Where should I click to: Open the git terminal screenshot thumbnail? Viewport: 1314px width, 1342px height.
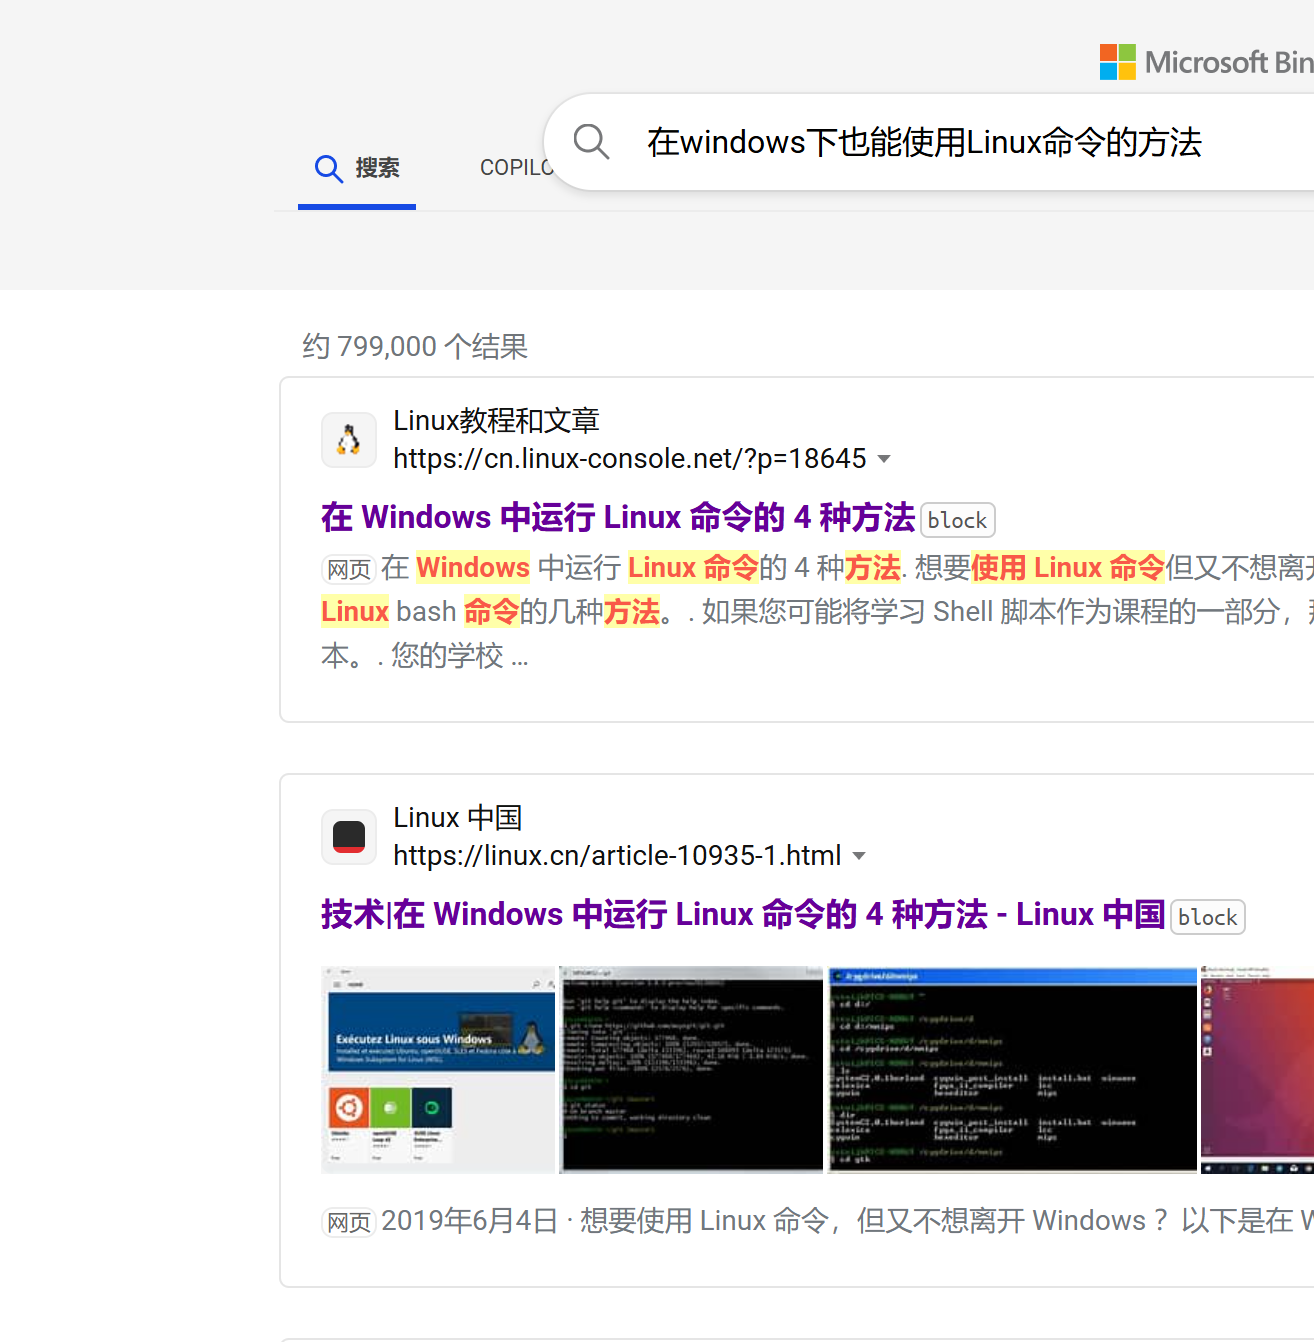tap(691, 1069)
